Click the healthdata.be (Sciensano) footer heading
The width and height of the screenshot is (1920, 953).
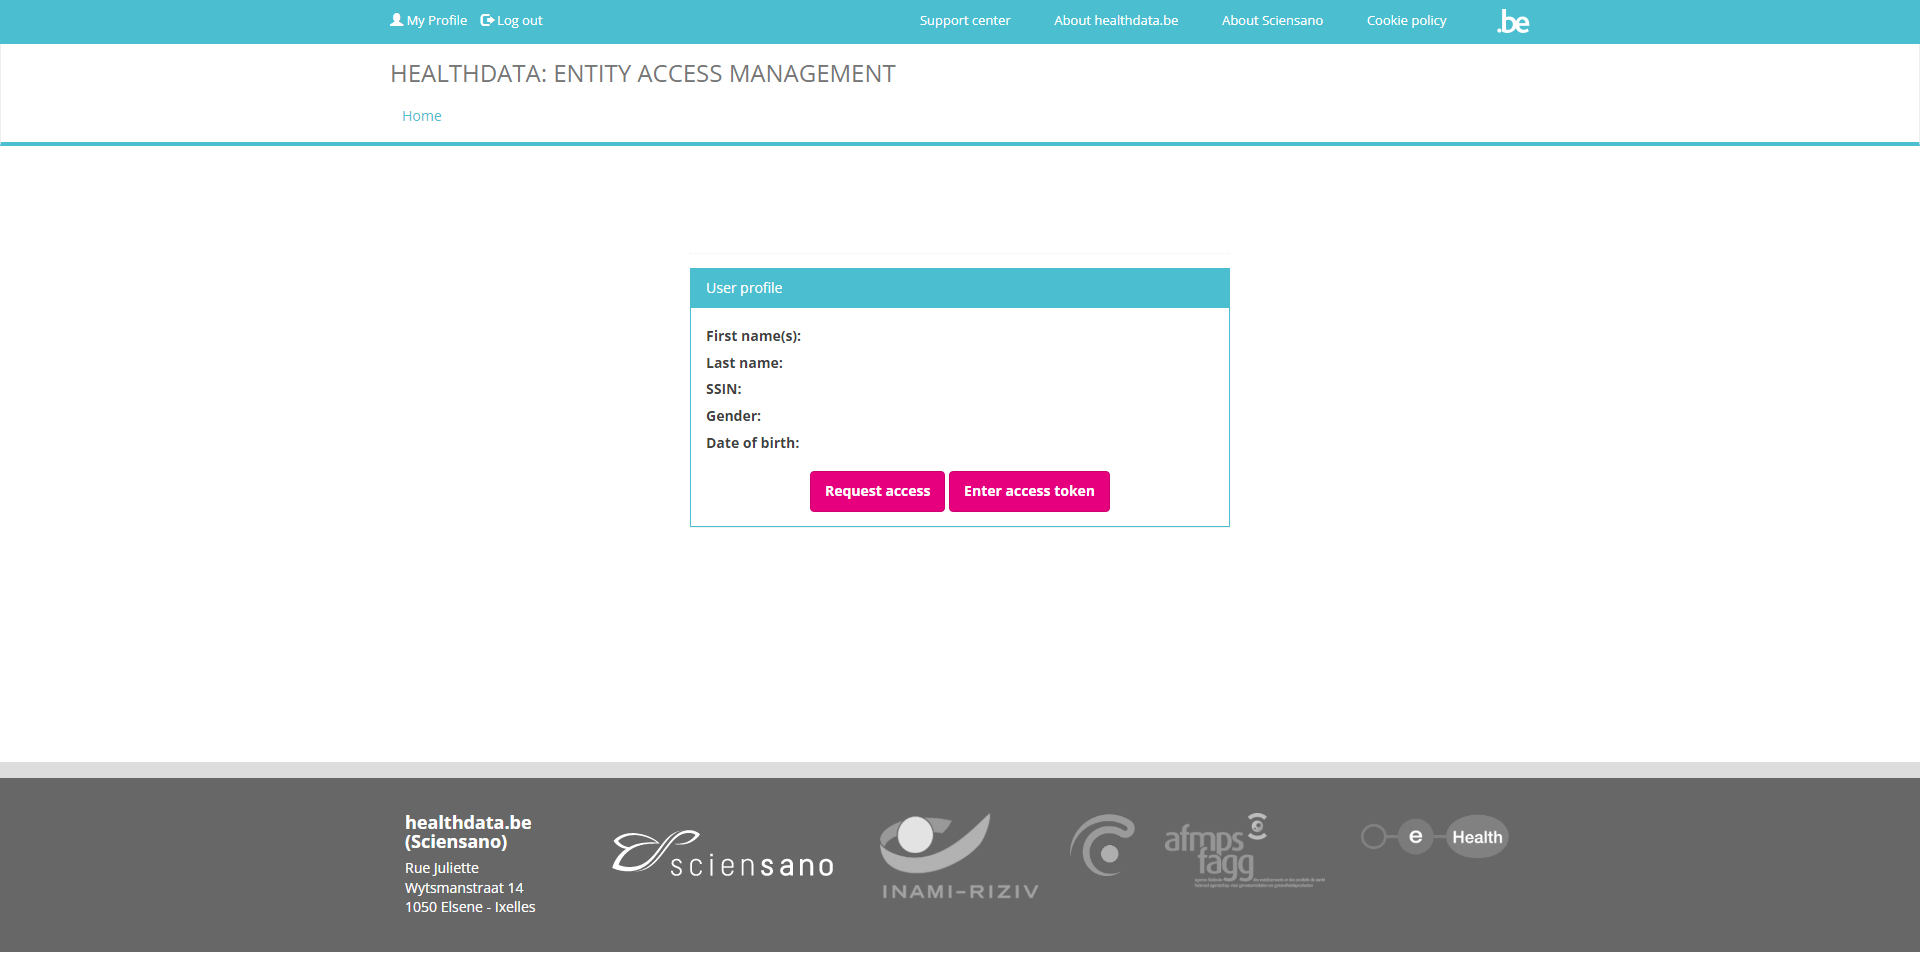[468, 832]
